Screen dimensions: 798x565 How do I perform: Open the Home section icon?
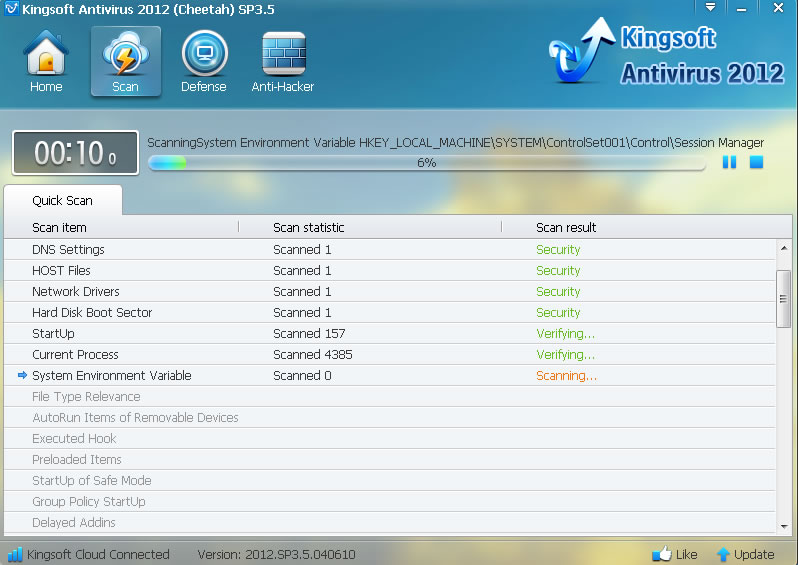[x=46, y=53]
